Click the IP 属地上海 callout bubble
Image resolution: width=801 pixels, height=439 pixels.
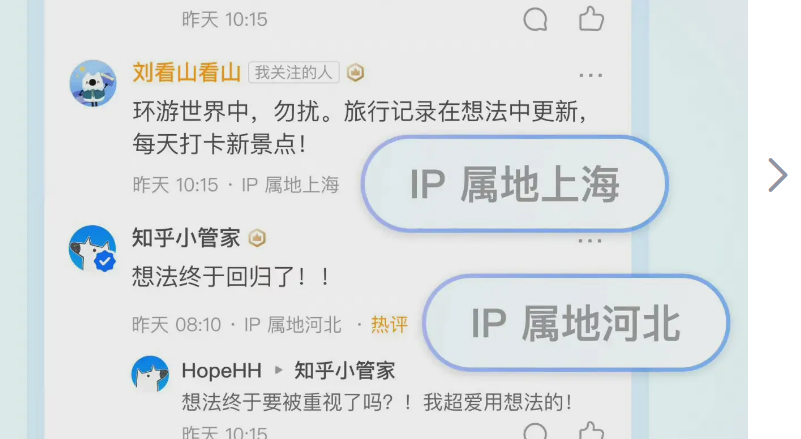[514, 184]
